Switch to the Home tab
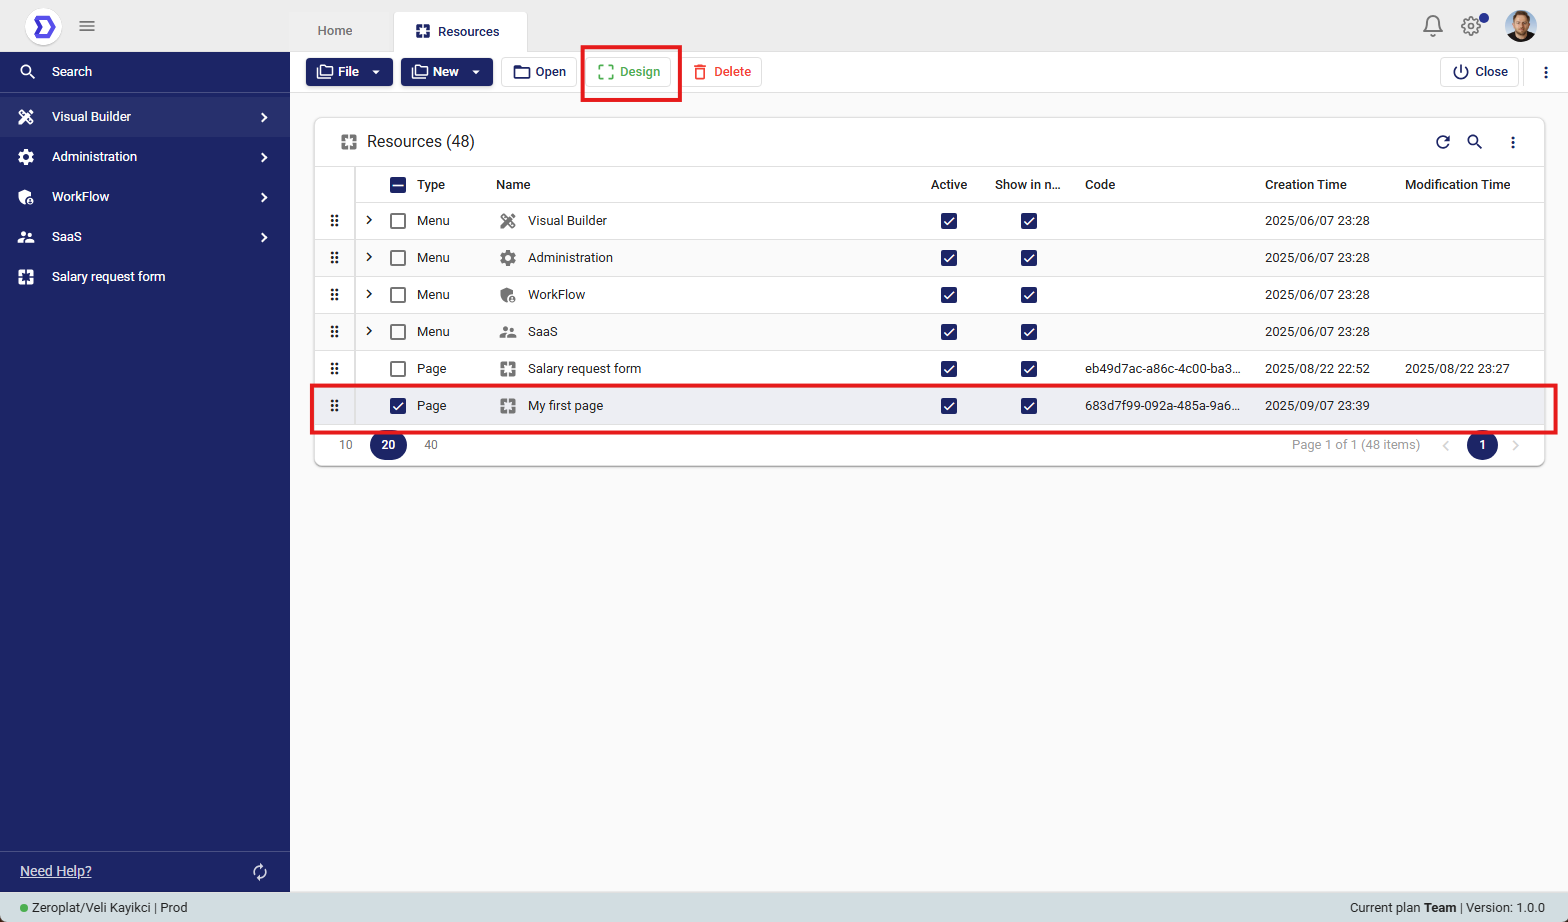This screenshot has width=1568, height=922. [x=335, y=31]
